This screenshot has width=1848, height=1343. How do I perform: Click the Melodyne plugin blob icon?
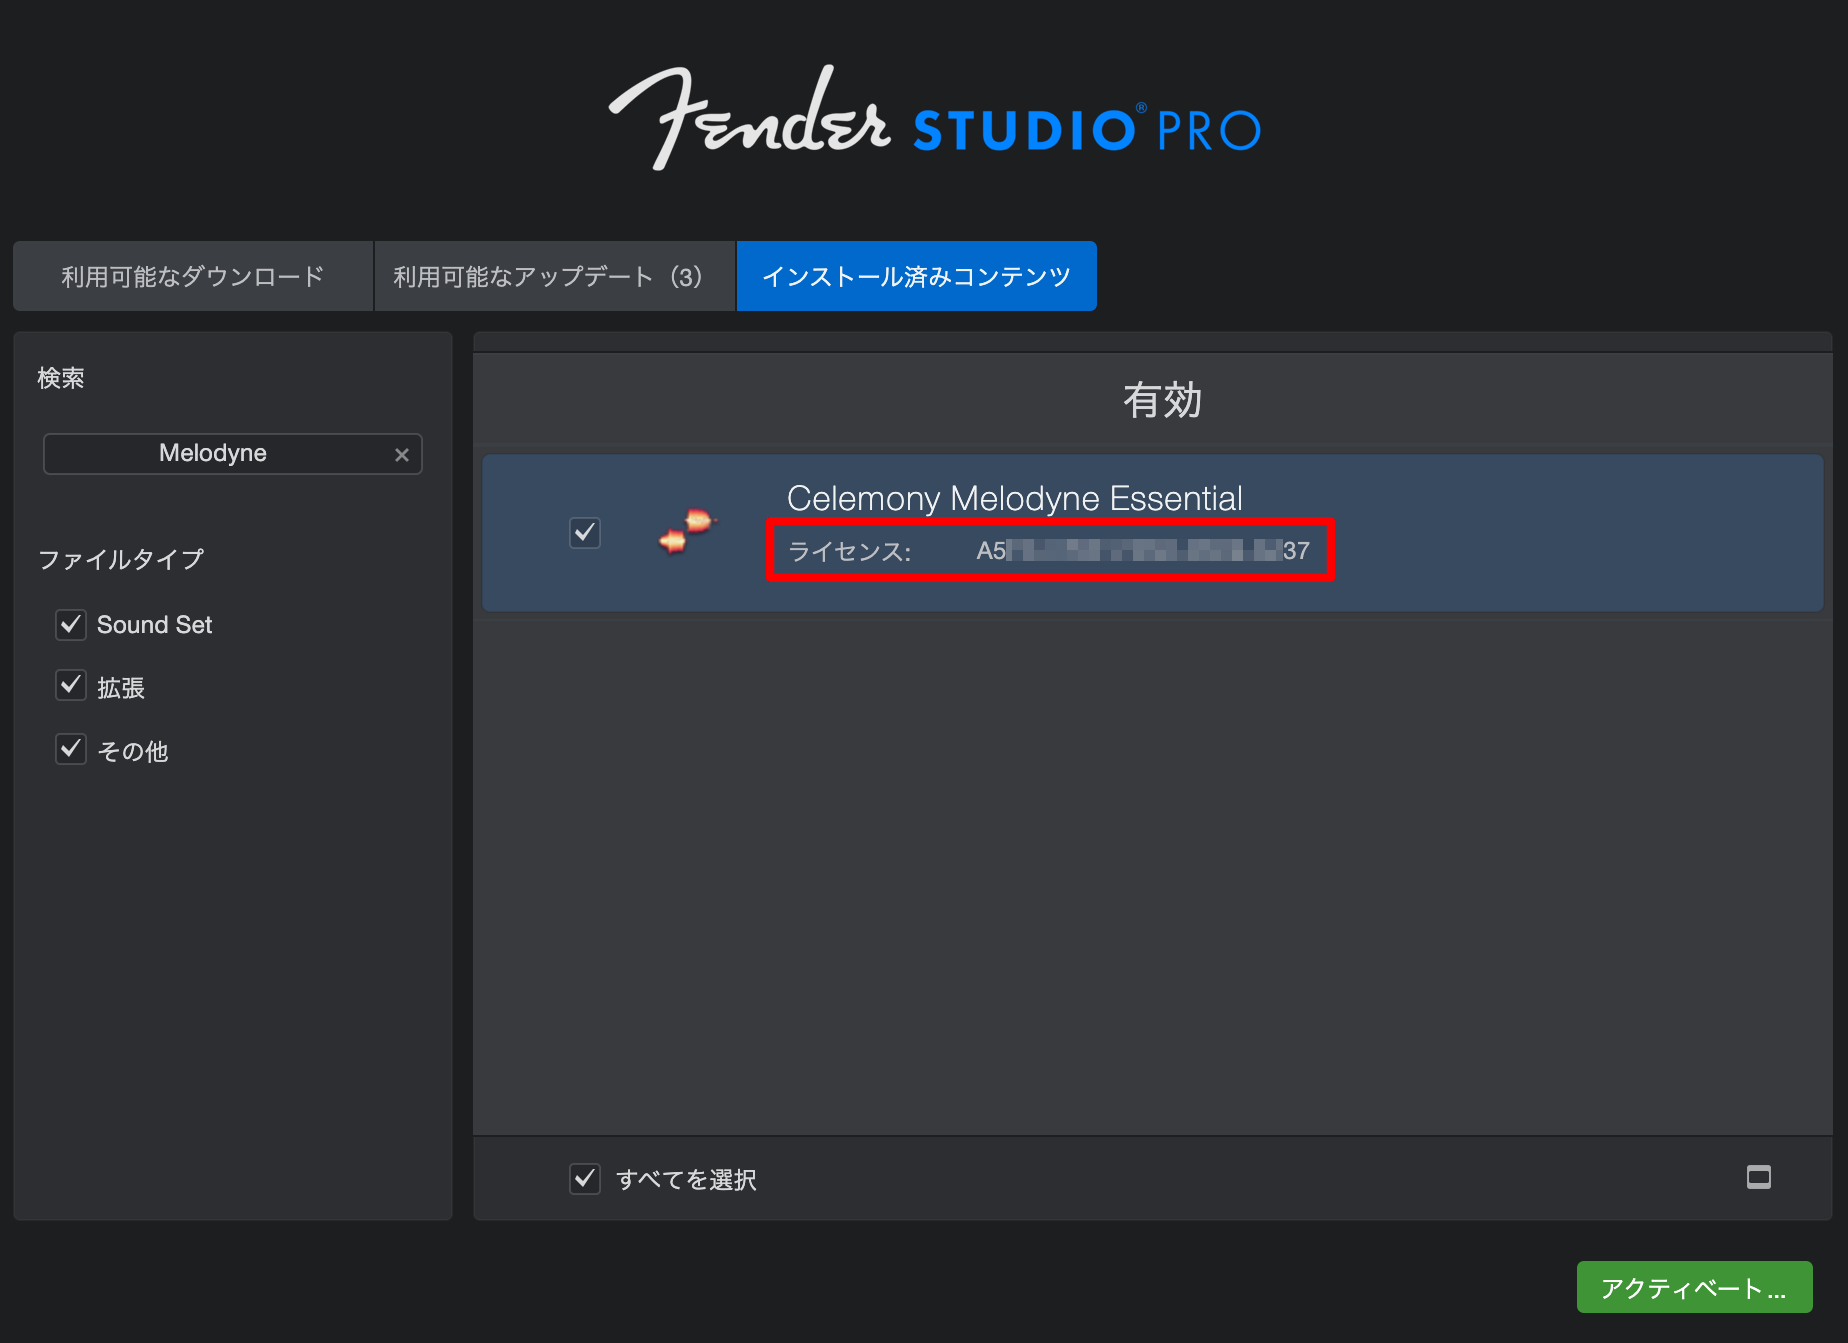[687, 531]
